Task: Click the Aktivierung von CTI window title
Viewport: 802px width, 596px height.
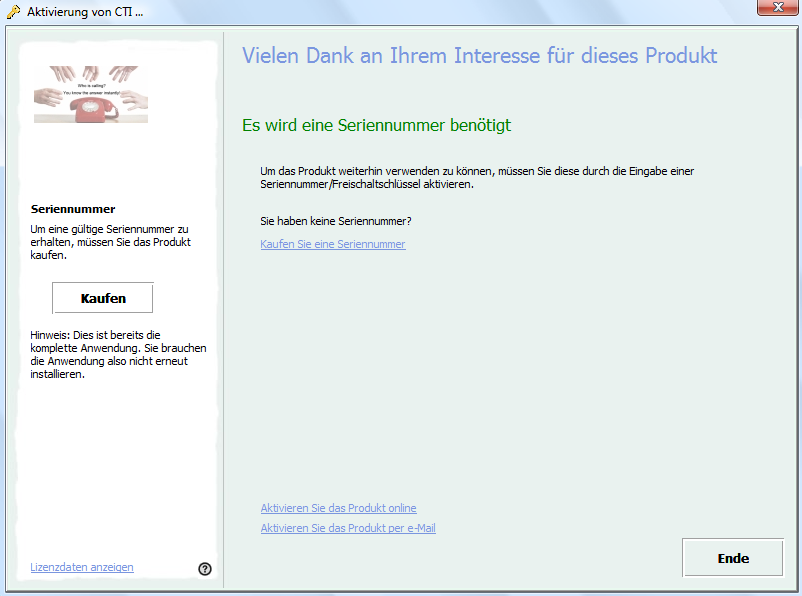Action: [x=84, y=12]
